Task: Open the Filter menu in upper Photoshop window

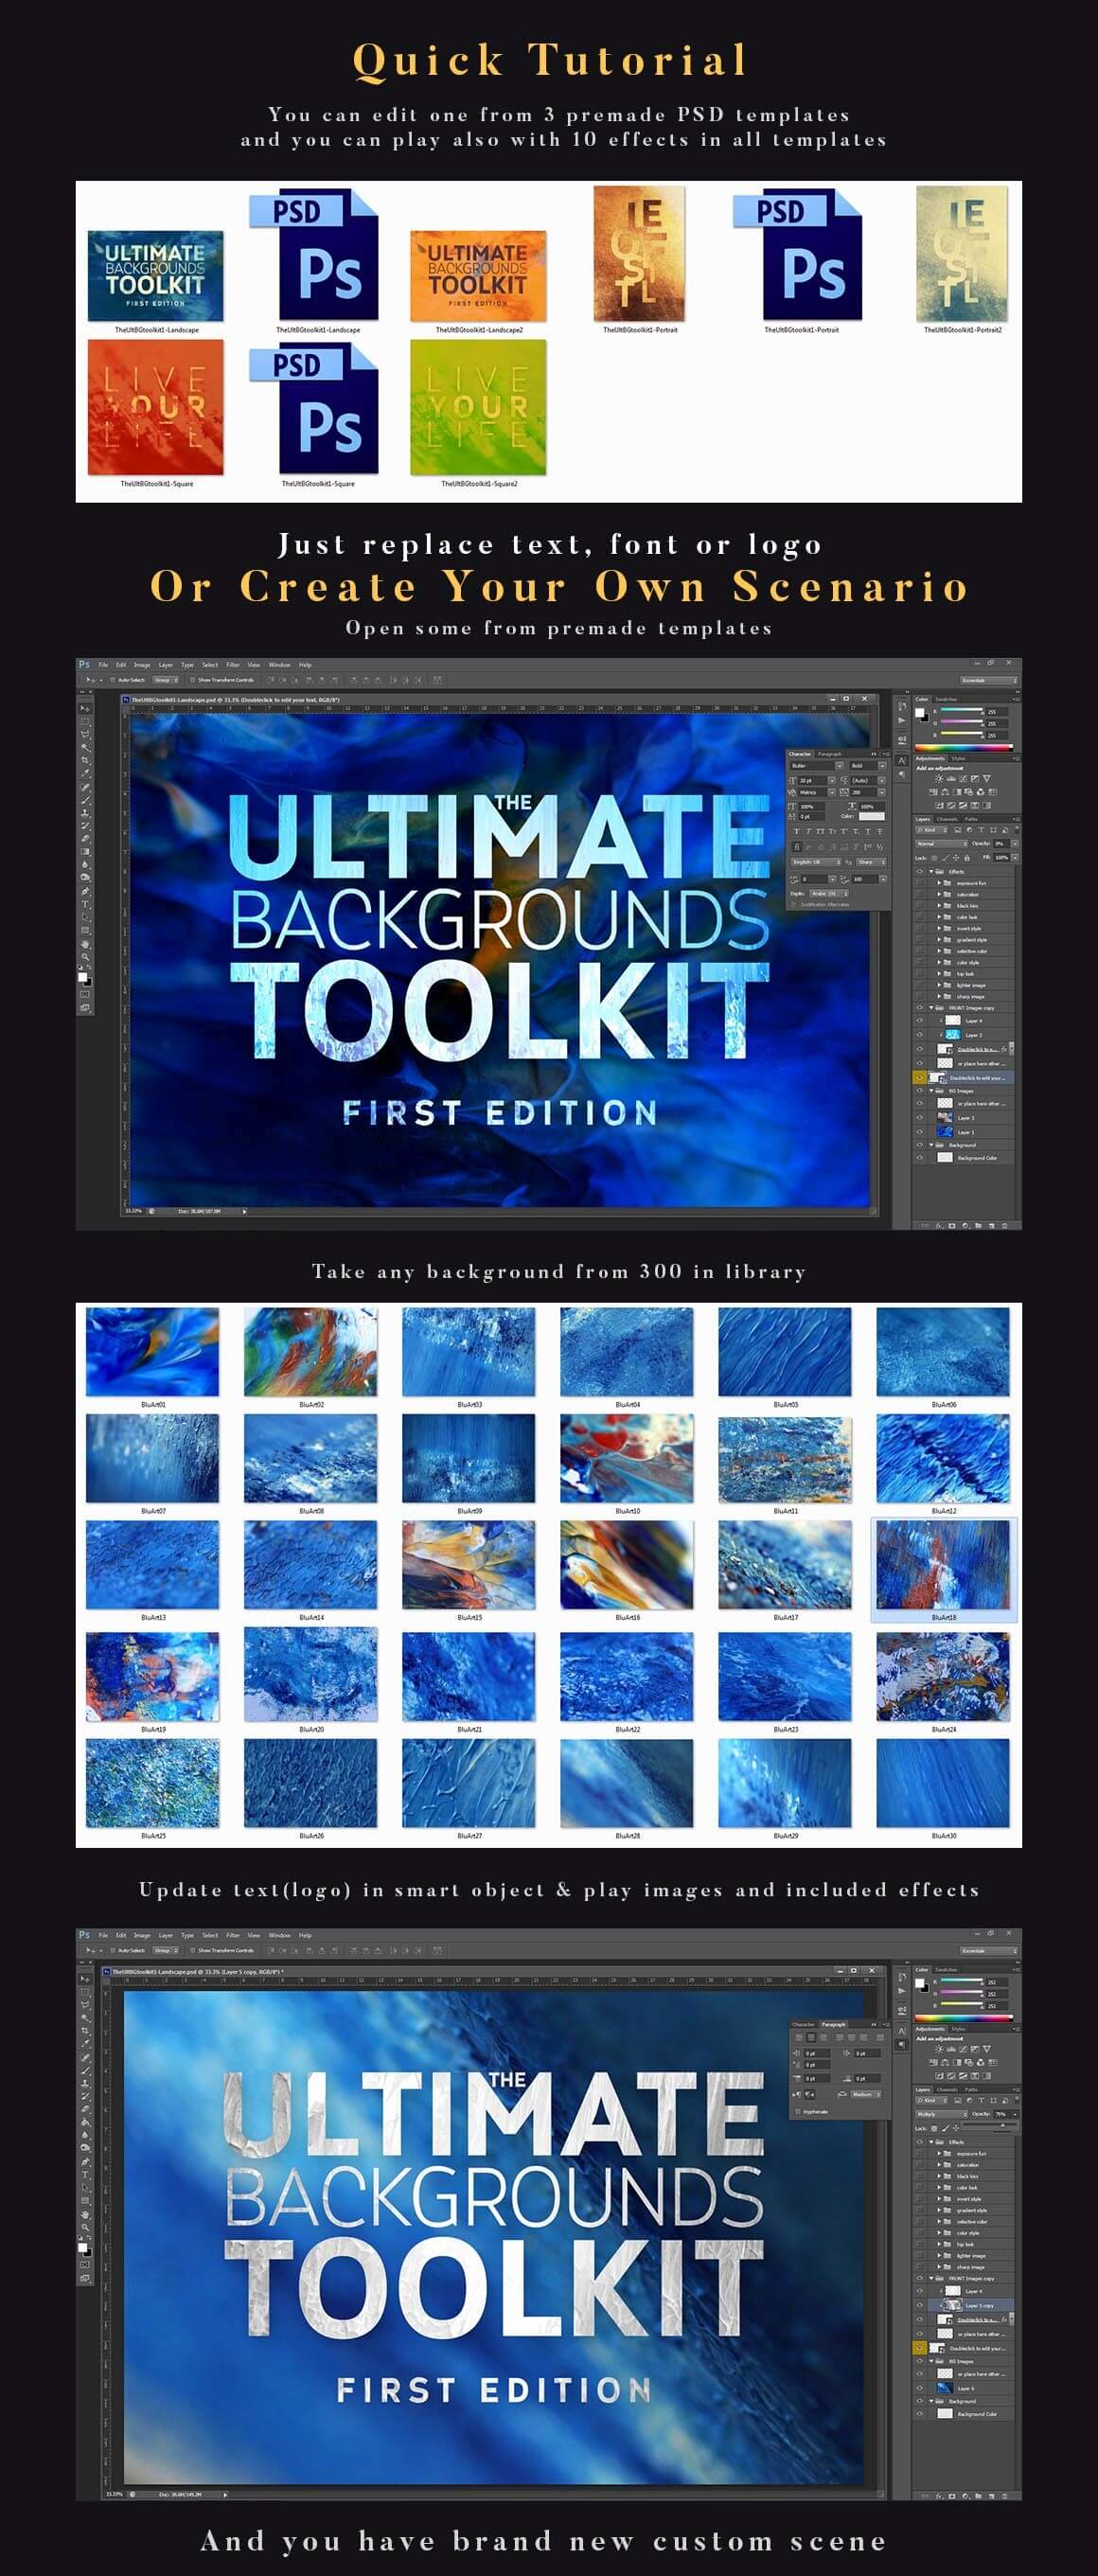Action: [x=232, y=665]
